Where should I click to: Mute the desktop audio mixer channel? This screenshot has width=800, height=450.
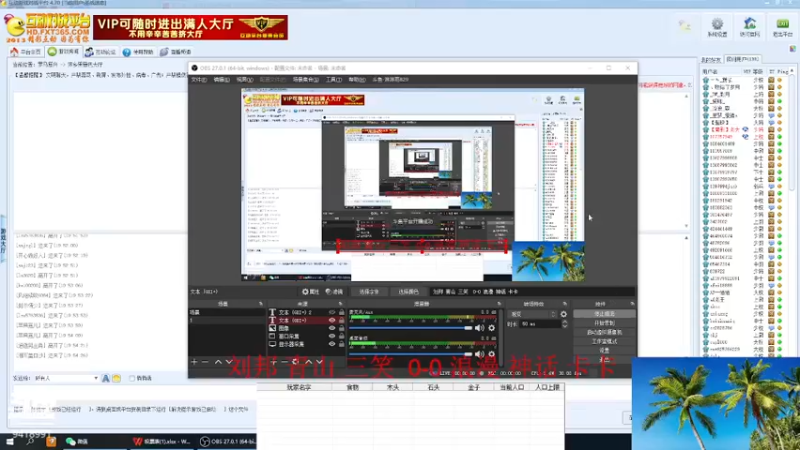coord(479,354)
